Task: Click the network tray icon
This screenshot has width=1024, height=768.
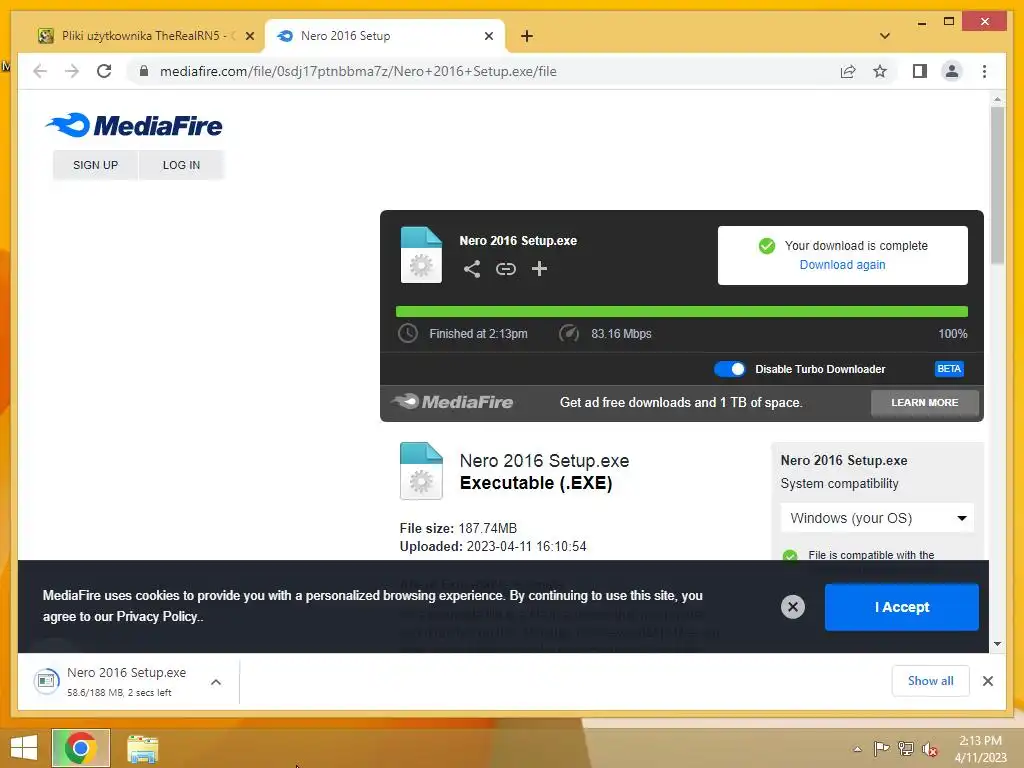Action: pos(906,749)
